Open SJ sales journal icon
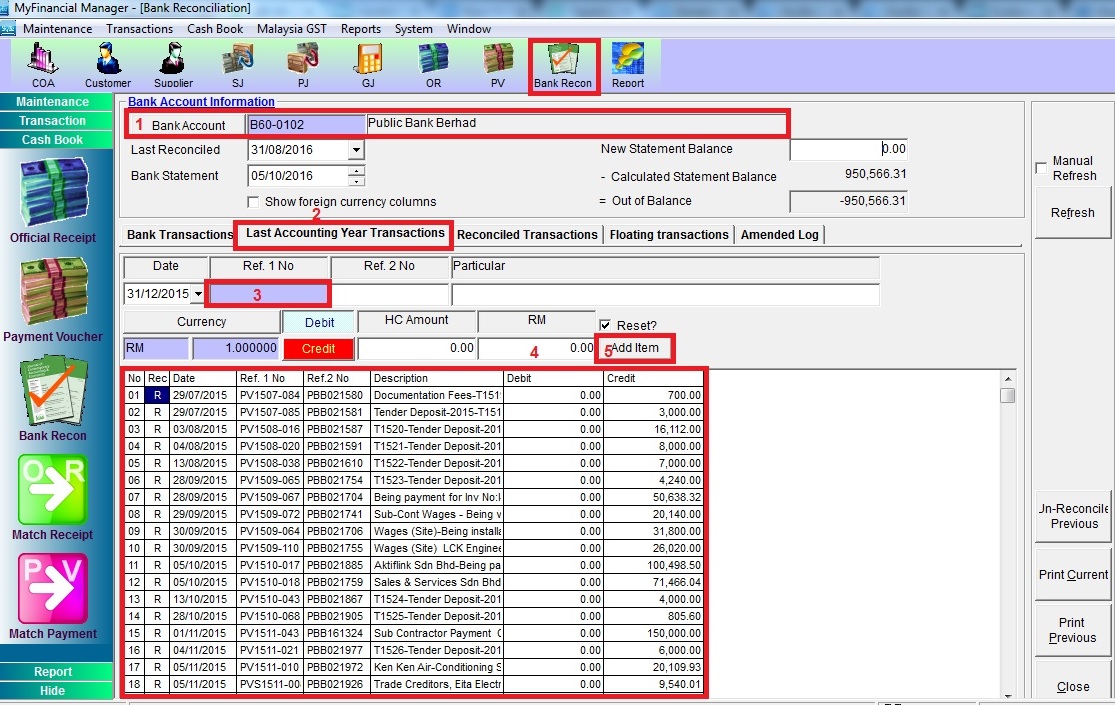 pyautogui.click(x=238, y=65)
